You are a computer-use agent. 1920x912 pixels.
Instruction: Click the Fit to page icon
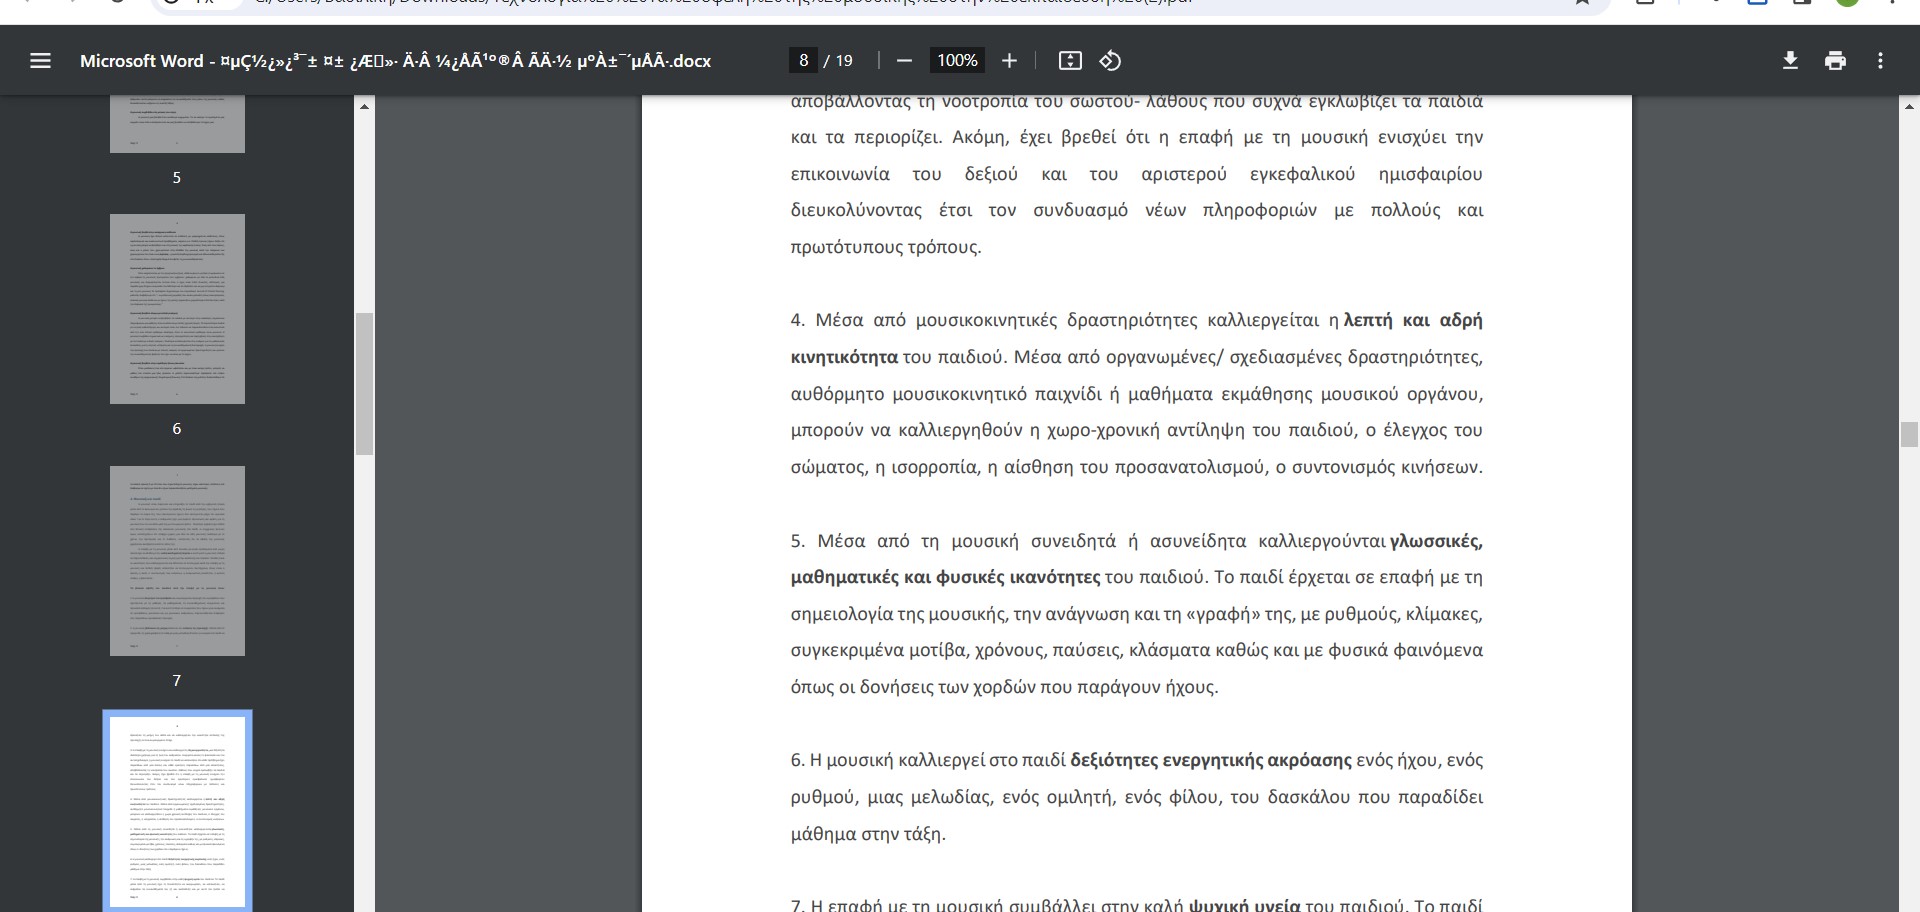1070,61
